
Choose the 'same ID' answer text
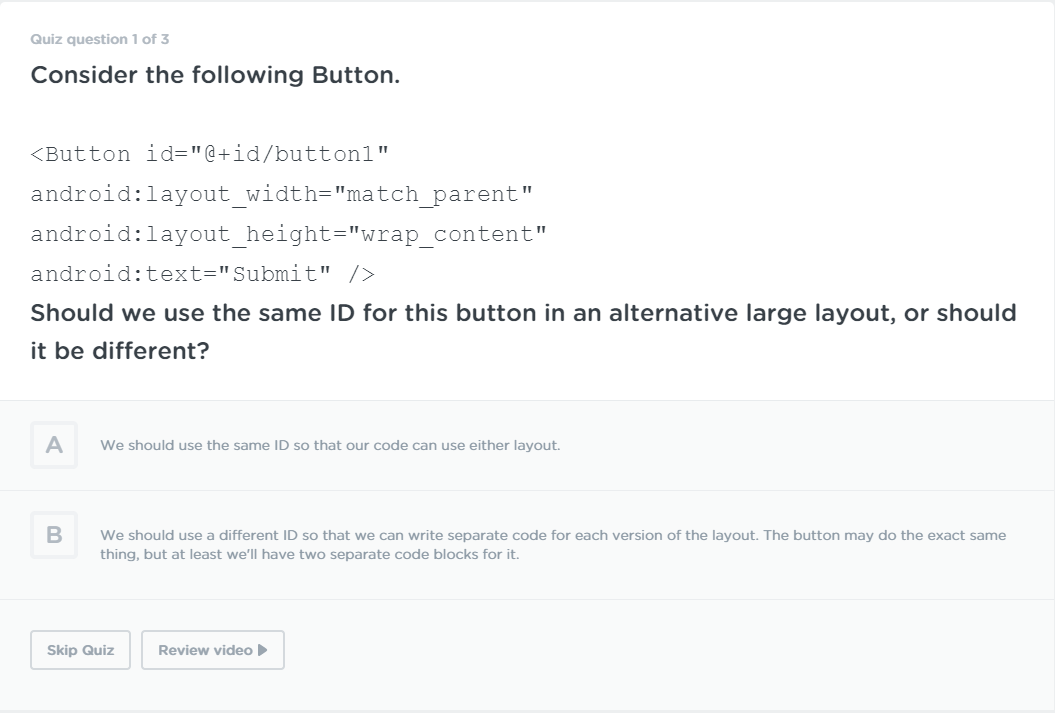tap(330, 446)
